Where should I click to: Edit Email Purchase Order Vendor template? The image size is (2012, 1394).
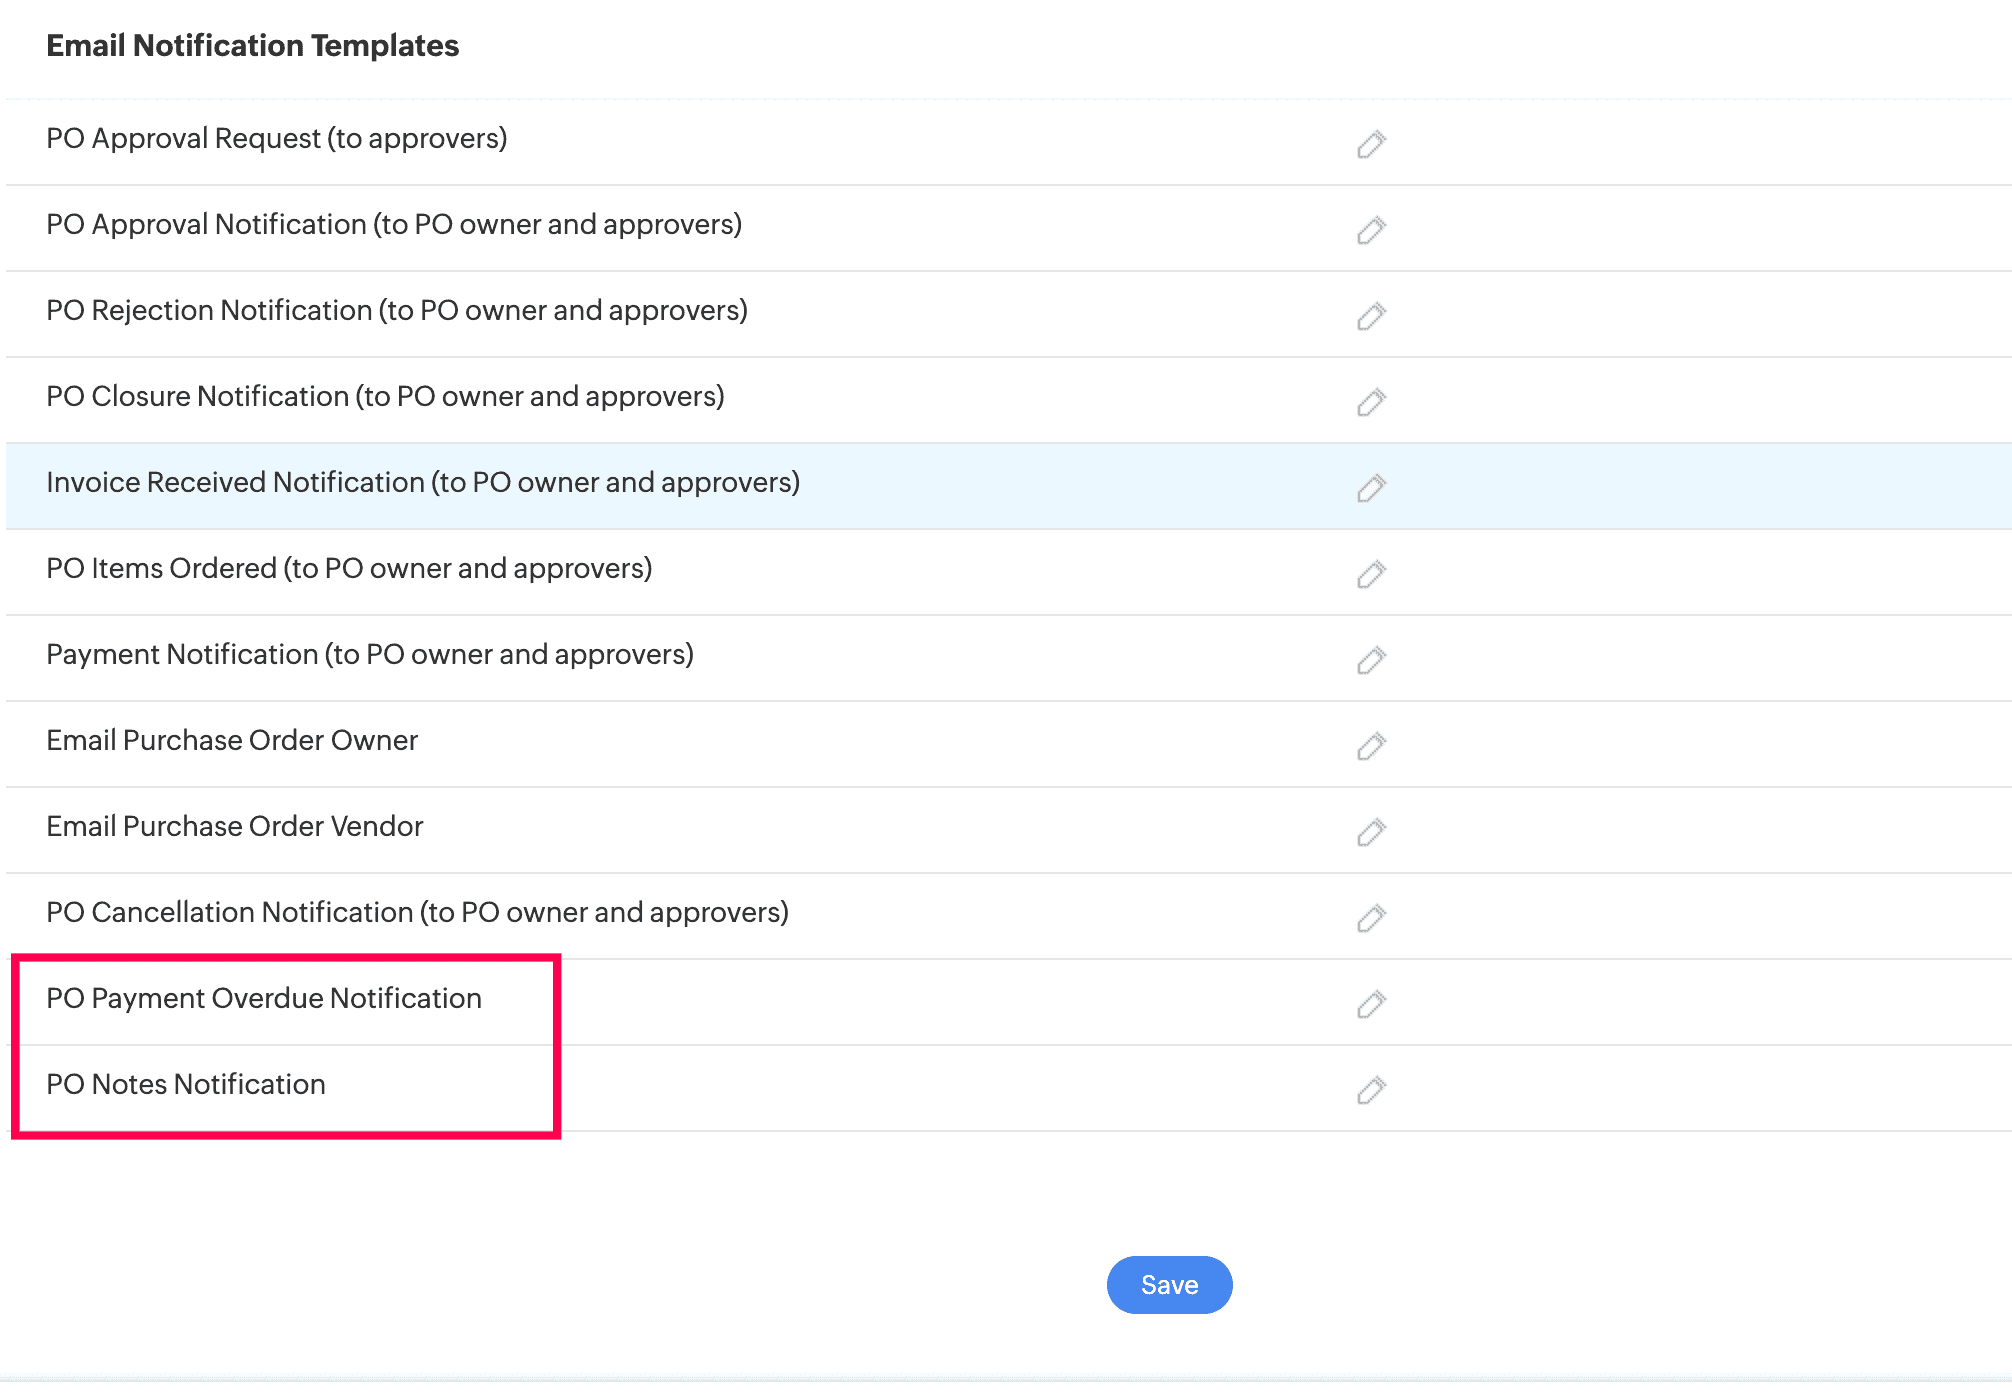point(1371,832)
